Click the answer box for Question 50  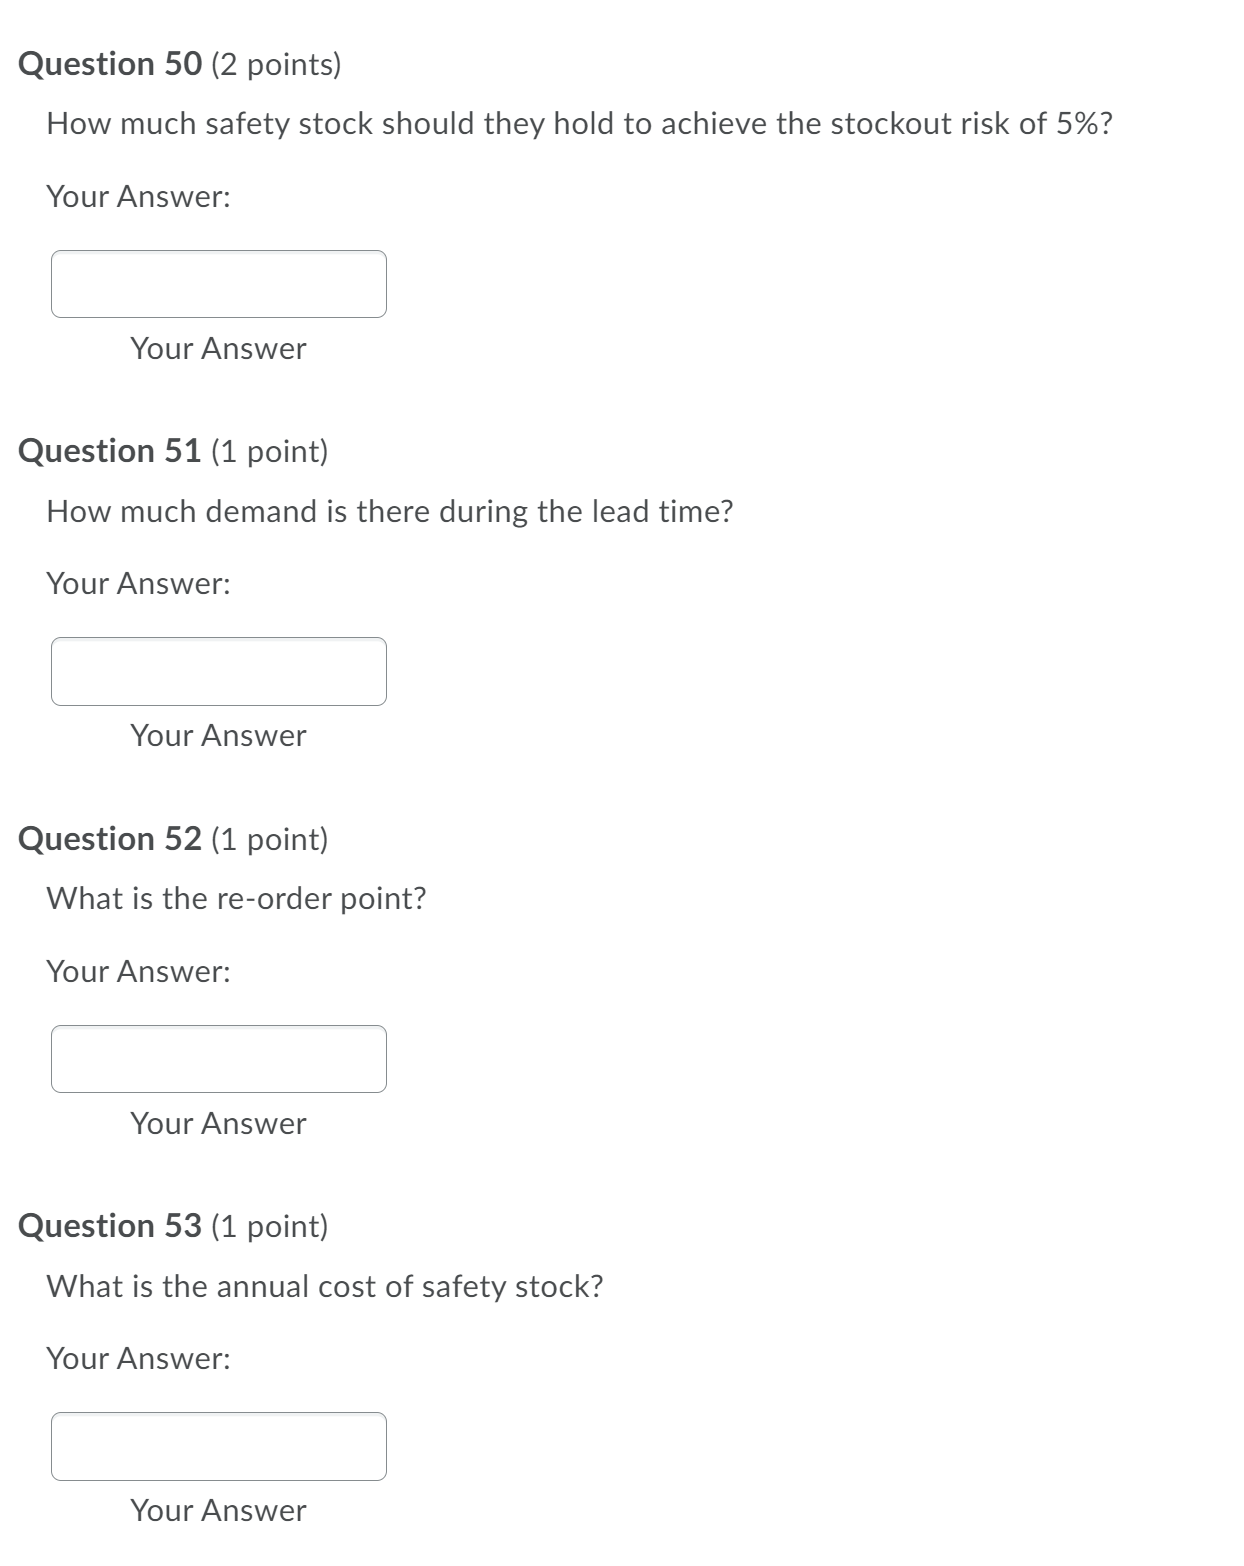coord(219,285)
